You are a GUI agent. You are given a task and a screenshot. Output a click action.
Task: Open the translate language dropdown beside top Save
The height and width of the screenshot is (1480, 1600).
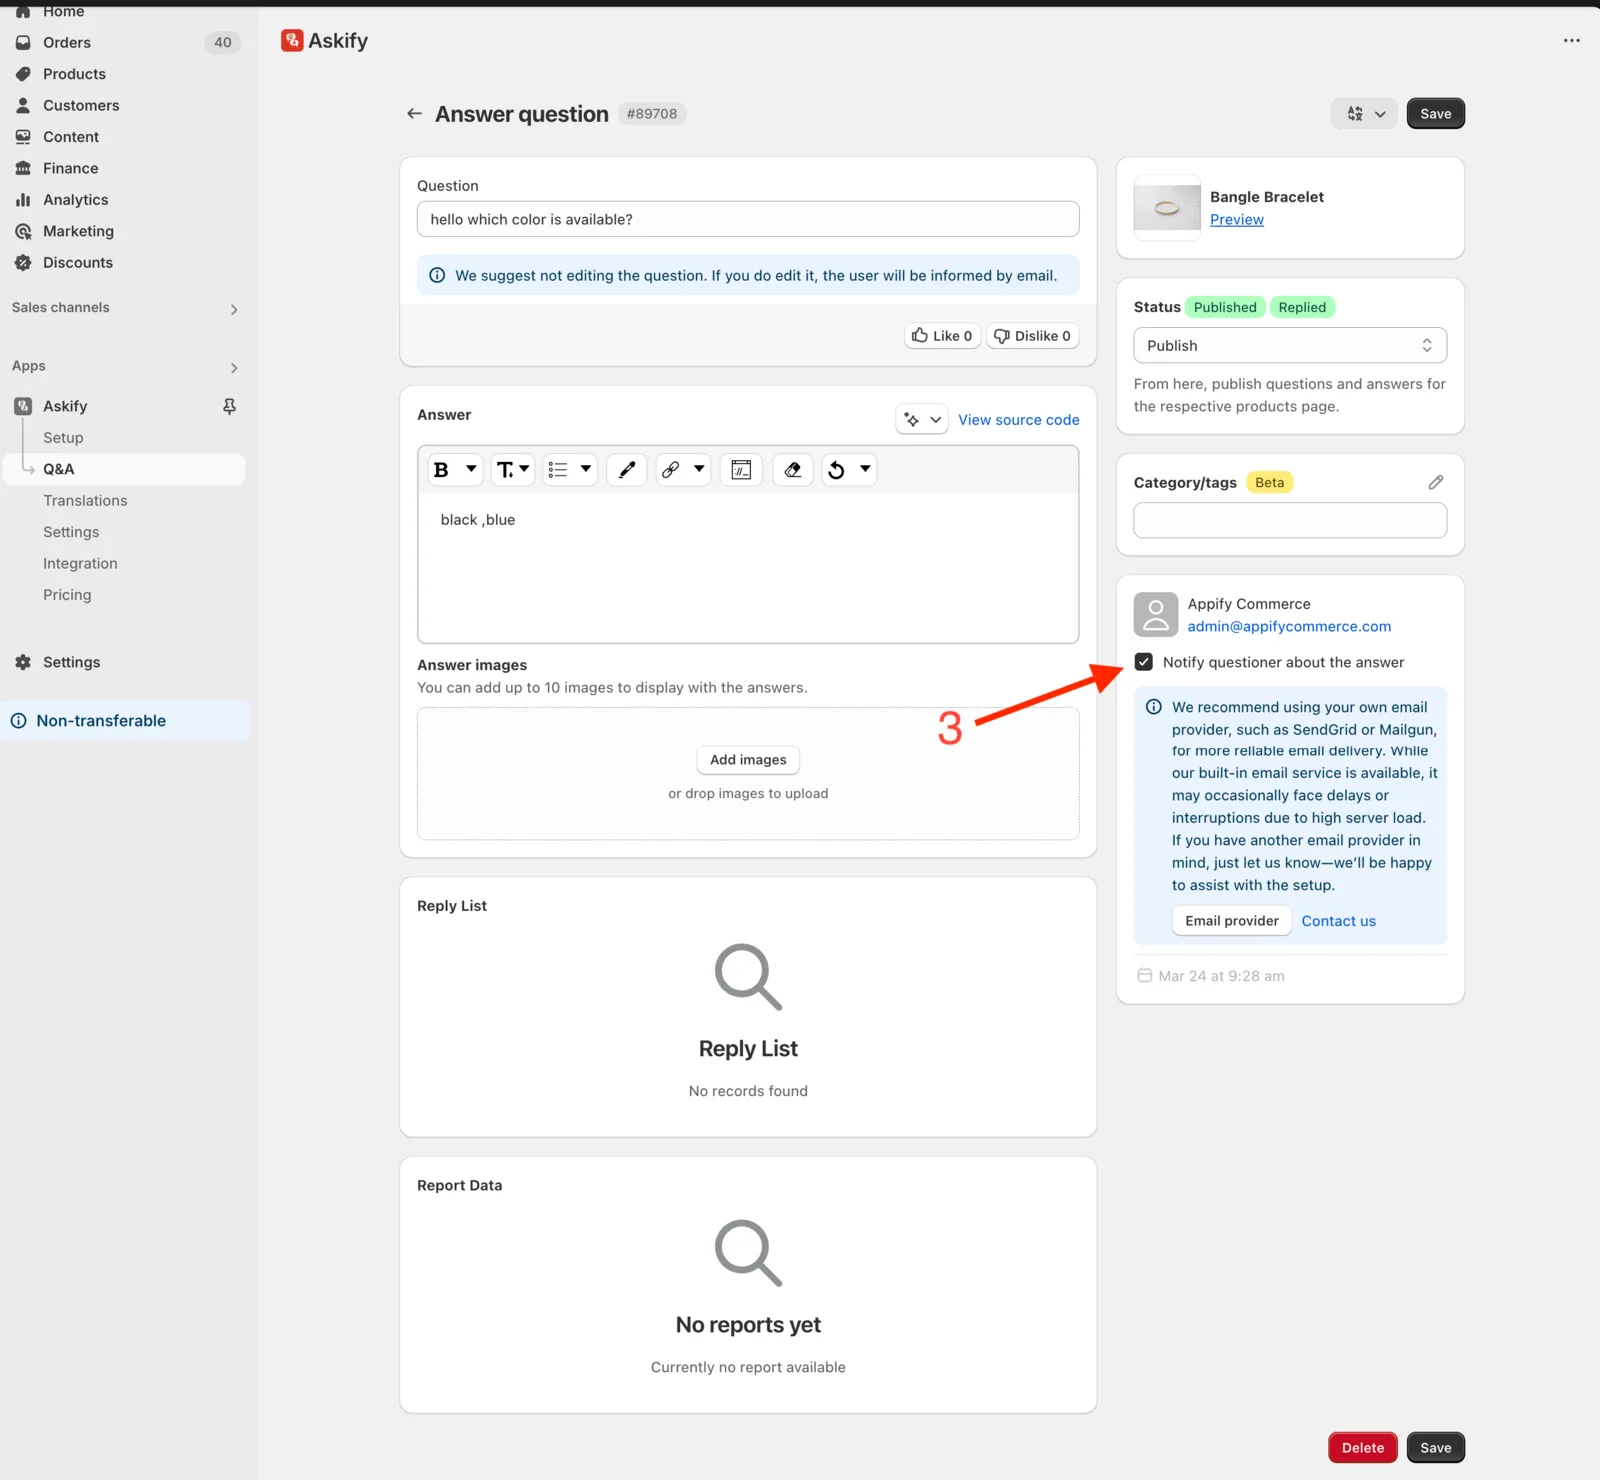click(1364, 114)
